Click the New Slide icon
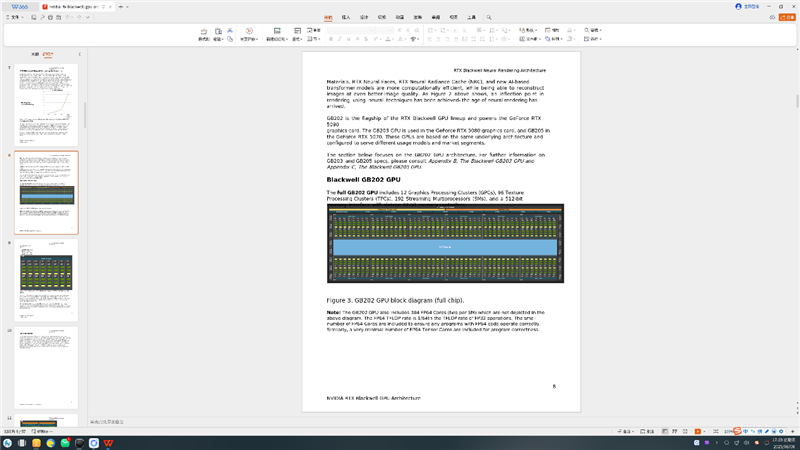The width and height of the screenshot is (800, 450). pyautogui.click(x=277, y=31)
